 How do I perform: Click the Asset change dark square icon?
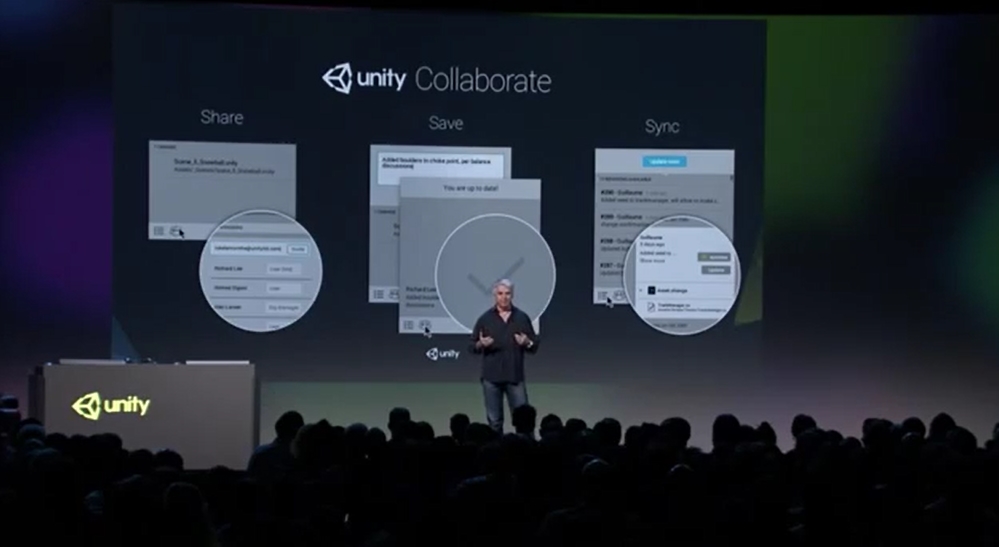pyautogui.click(x=652, y=290)
